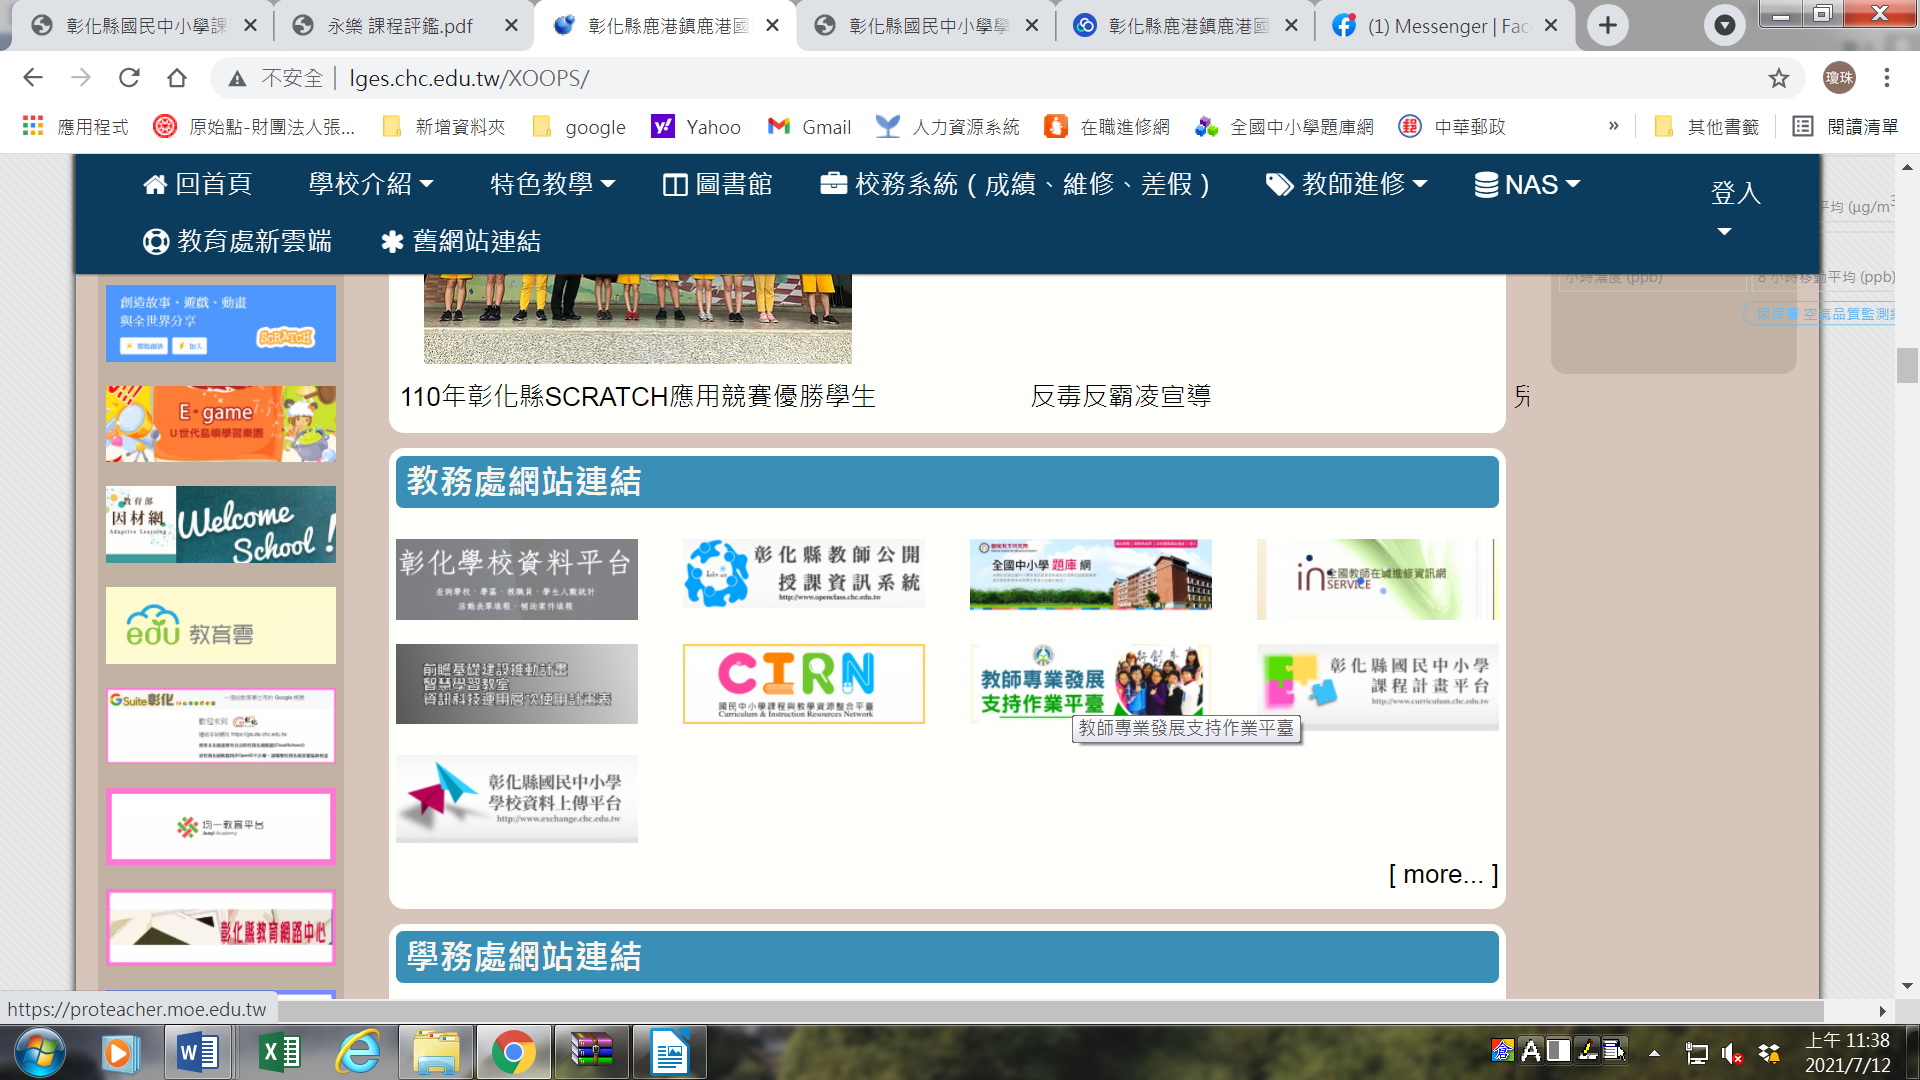Open the Gmail bookmark
Screen dimensions: 1920x1080
[809, 127]
